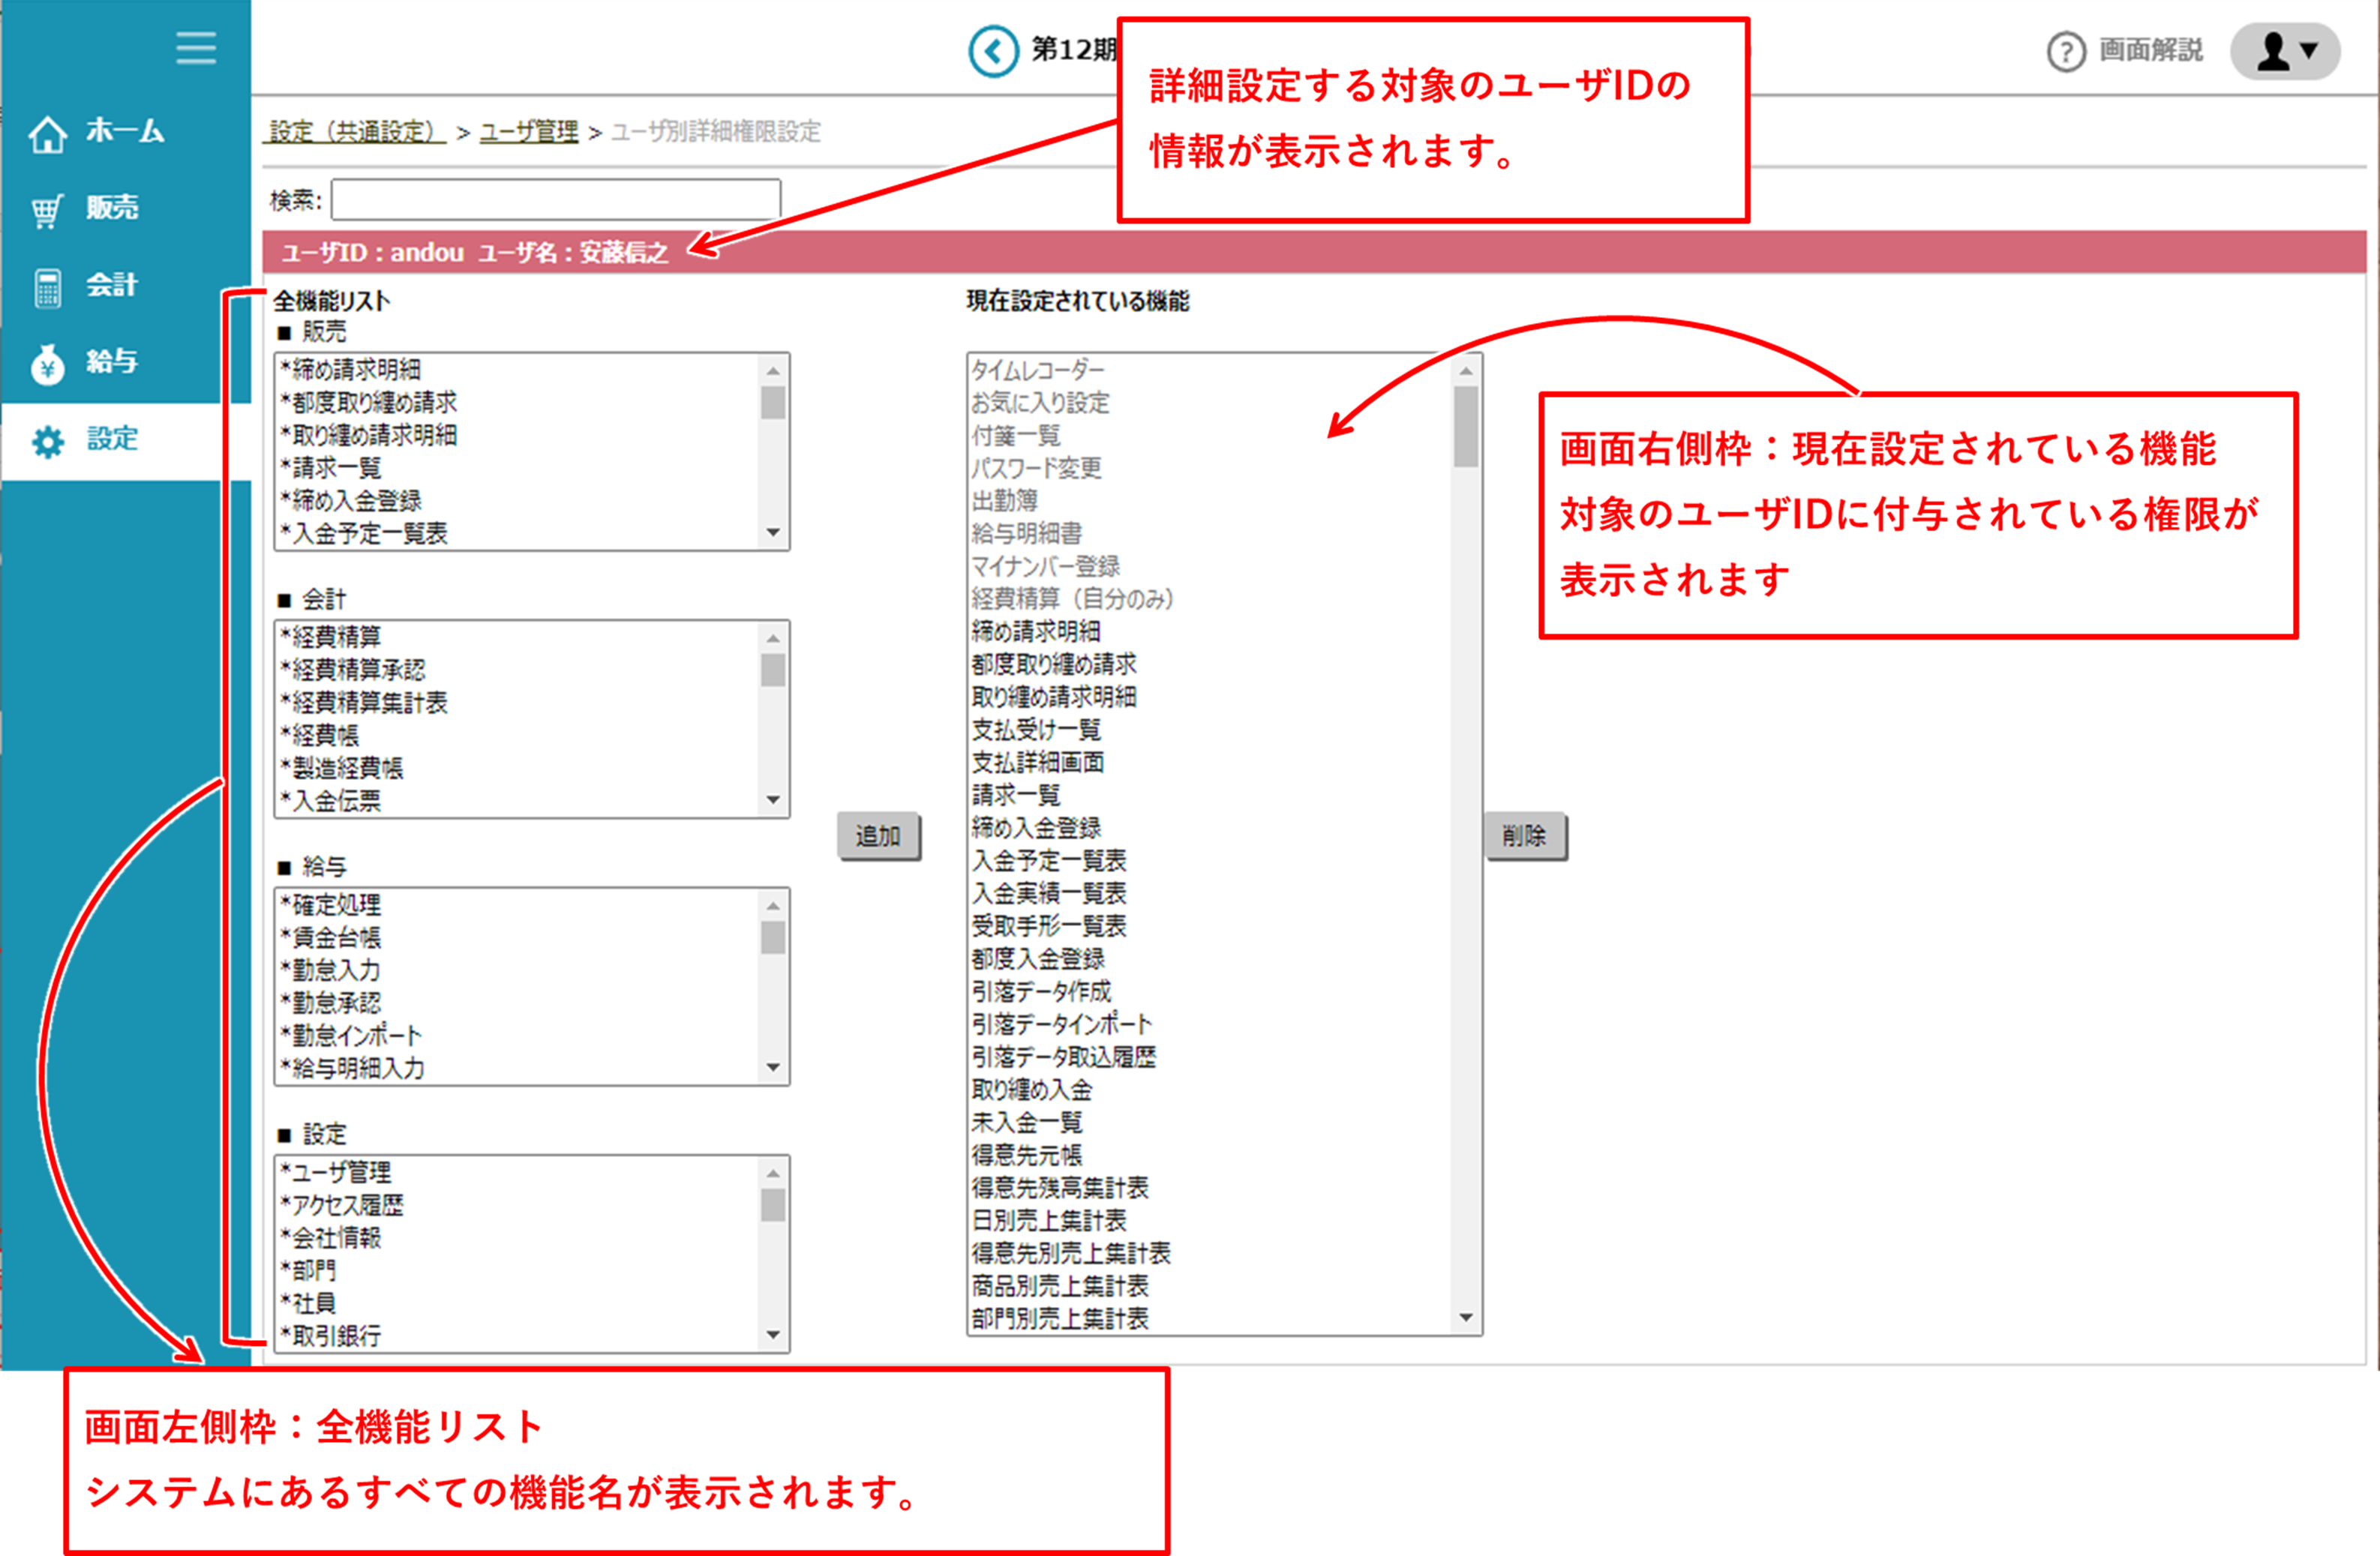Viewport: 2380px width, 1556px height.
Task: Select *アクセス履歴 in 設定 list
Action: pyautogui.click(x=517, y=1205)
